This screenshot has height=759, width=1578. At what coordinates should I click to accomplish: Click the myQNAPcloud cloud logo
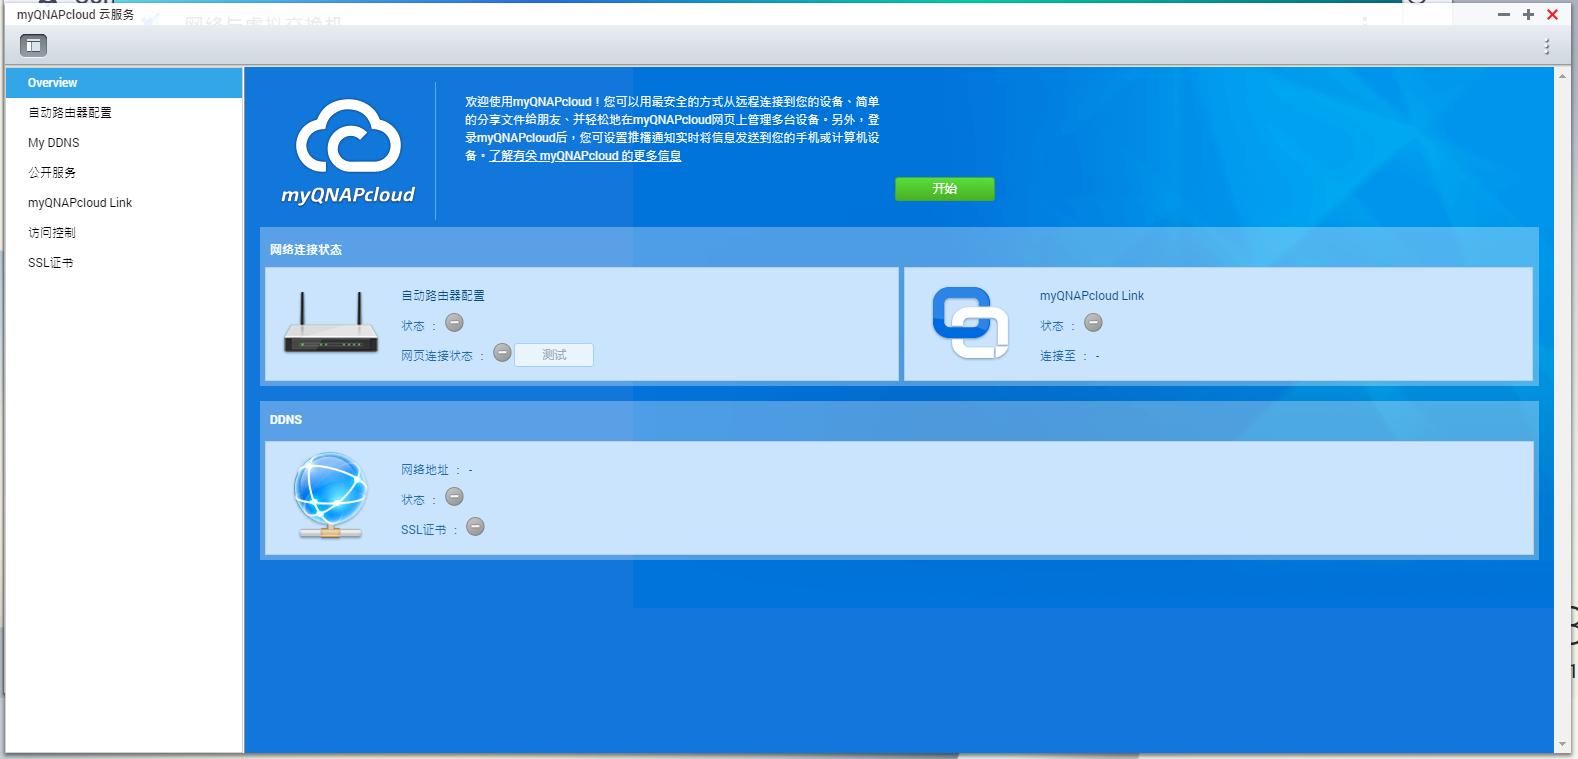(x=348, y=151)
